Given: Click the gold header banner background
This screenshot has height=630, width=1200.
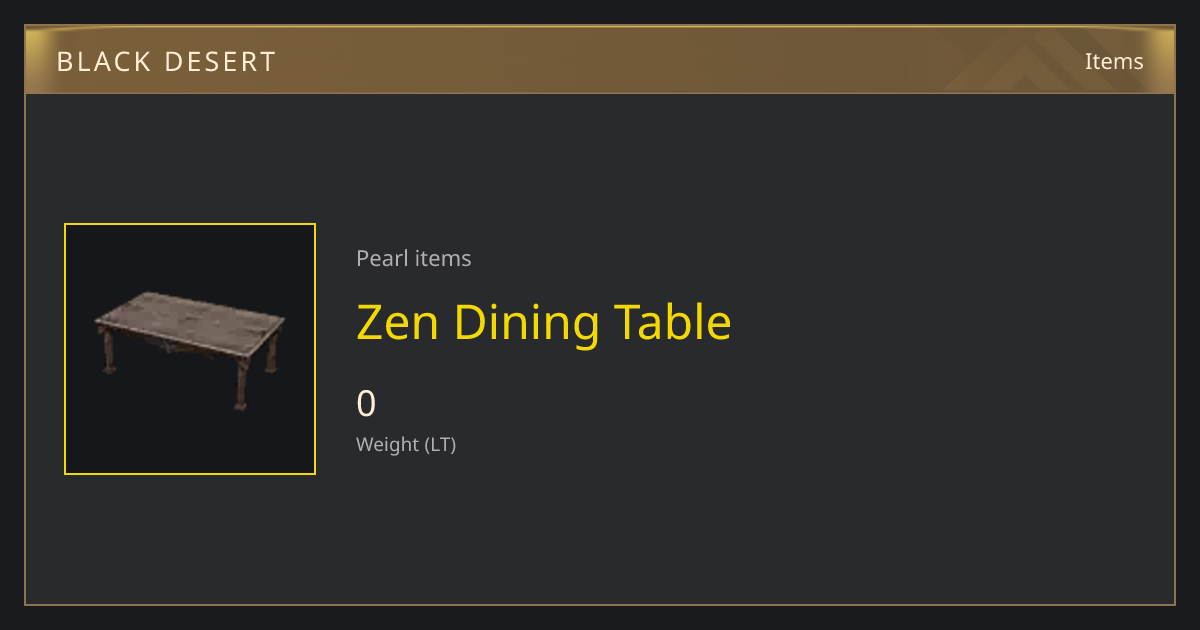Looking at the screenshot, I should coord(600,61).
